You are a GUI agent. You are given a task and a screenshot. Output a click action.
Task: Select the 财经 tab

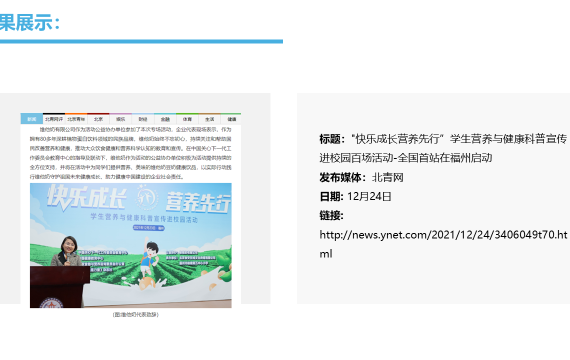click(x=143, y=119)
